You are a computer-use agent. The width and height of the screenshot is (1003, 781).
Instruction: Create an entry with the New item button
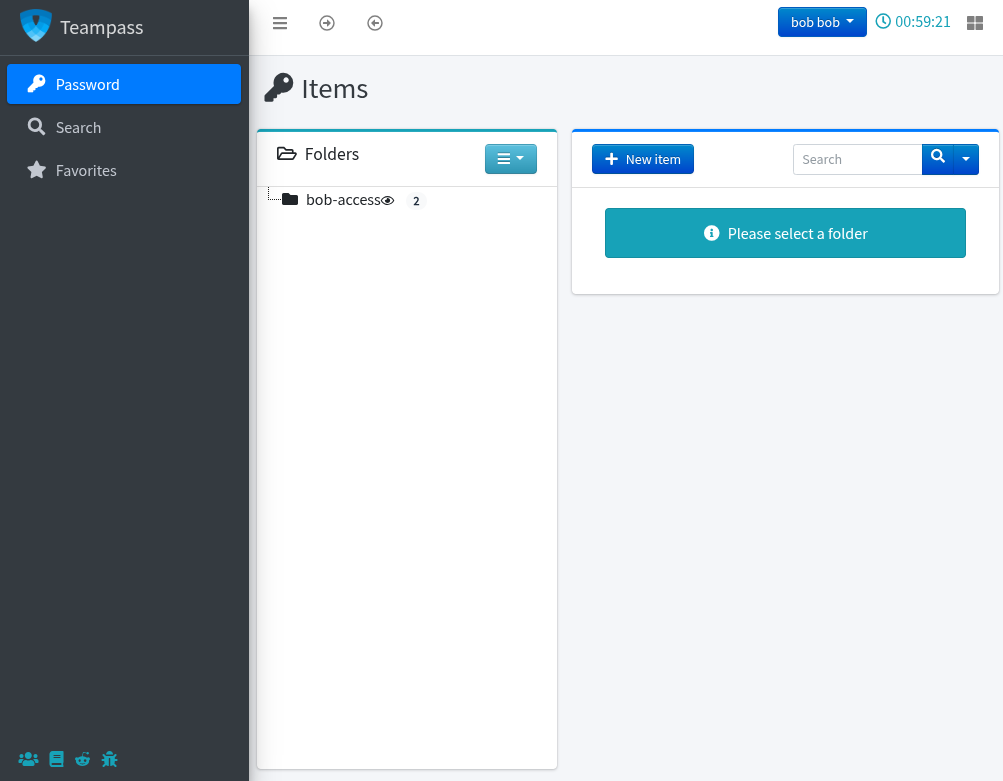click(642, 158)
